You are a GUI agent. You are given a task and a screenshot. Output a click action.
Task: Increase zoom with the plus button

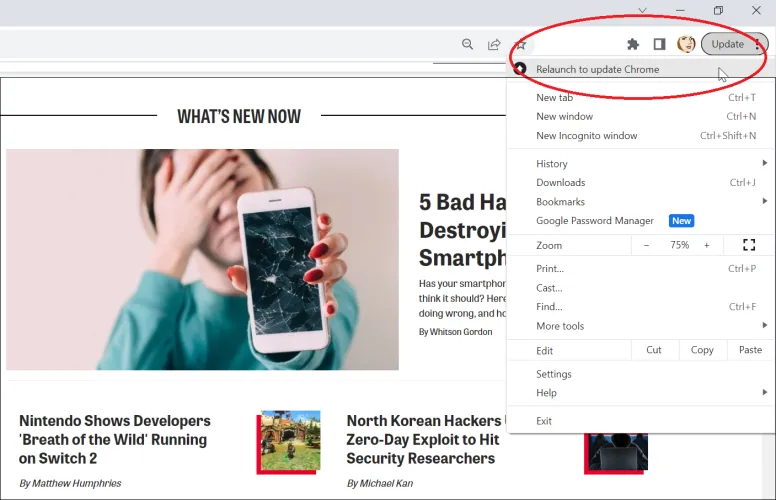coord(706,245)
